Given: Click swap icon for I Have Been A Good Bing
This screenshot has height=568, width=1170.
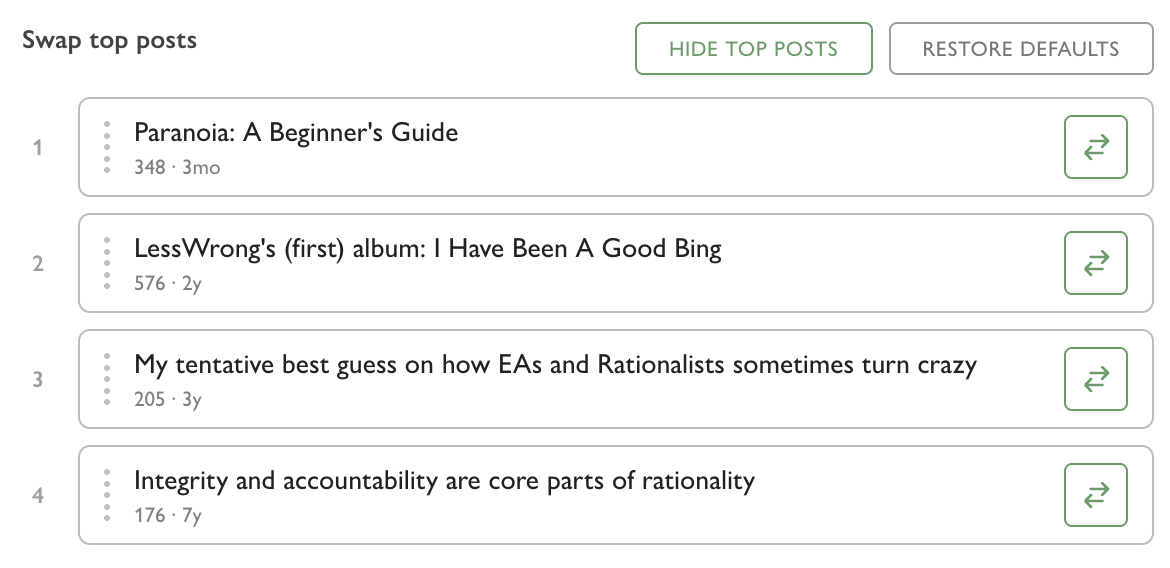Looking at the screenshot, I should coord(1095,263).
